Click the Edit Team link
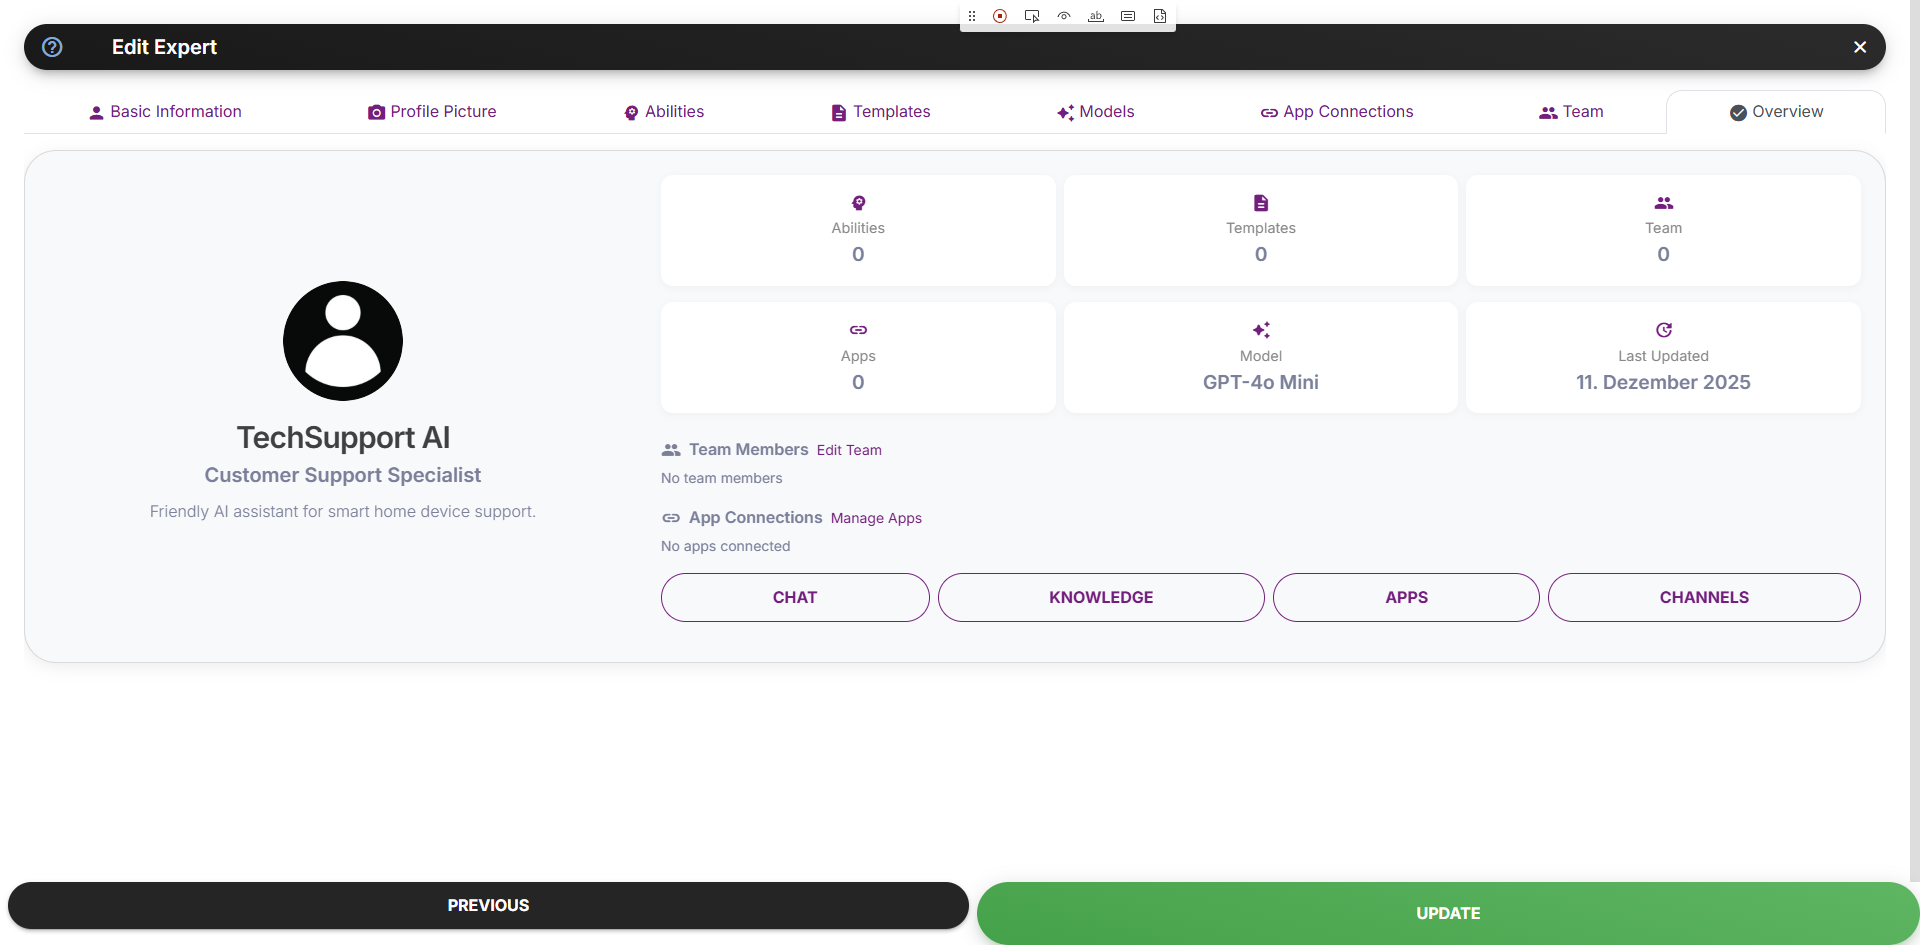This screenshot has height=945, width=1920. (849, 450)
